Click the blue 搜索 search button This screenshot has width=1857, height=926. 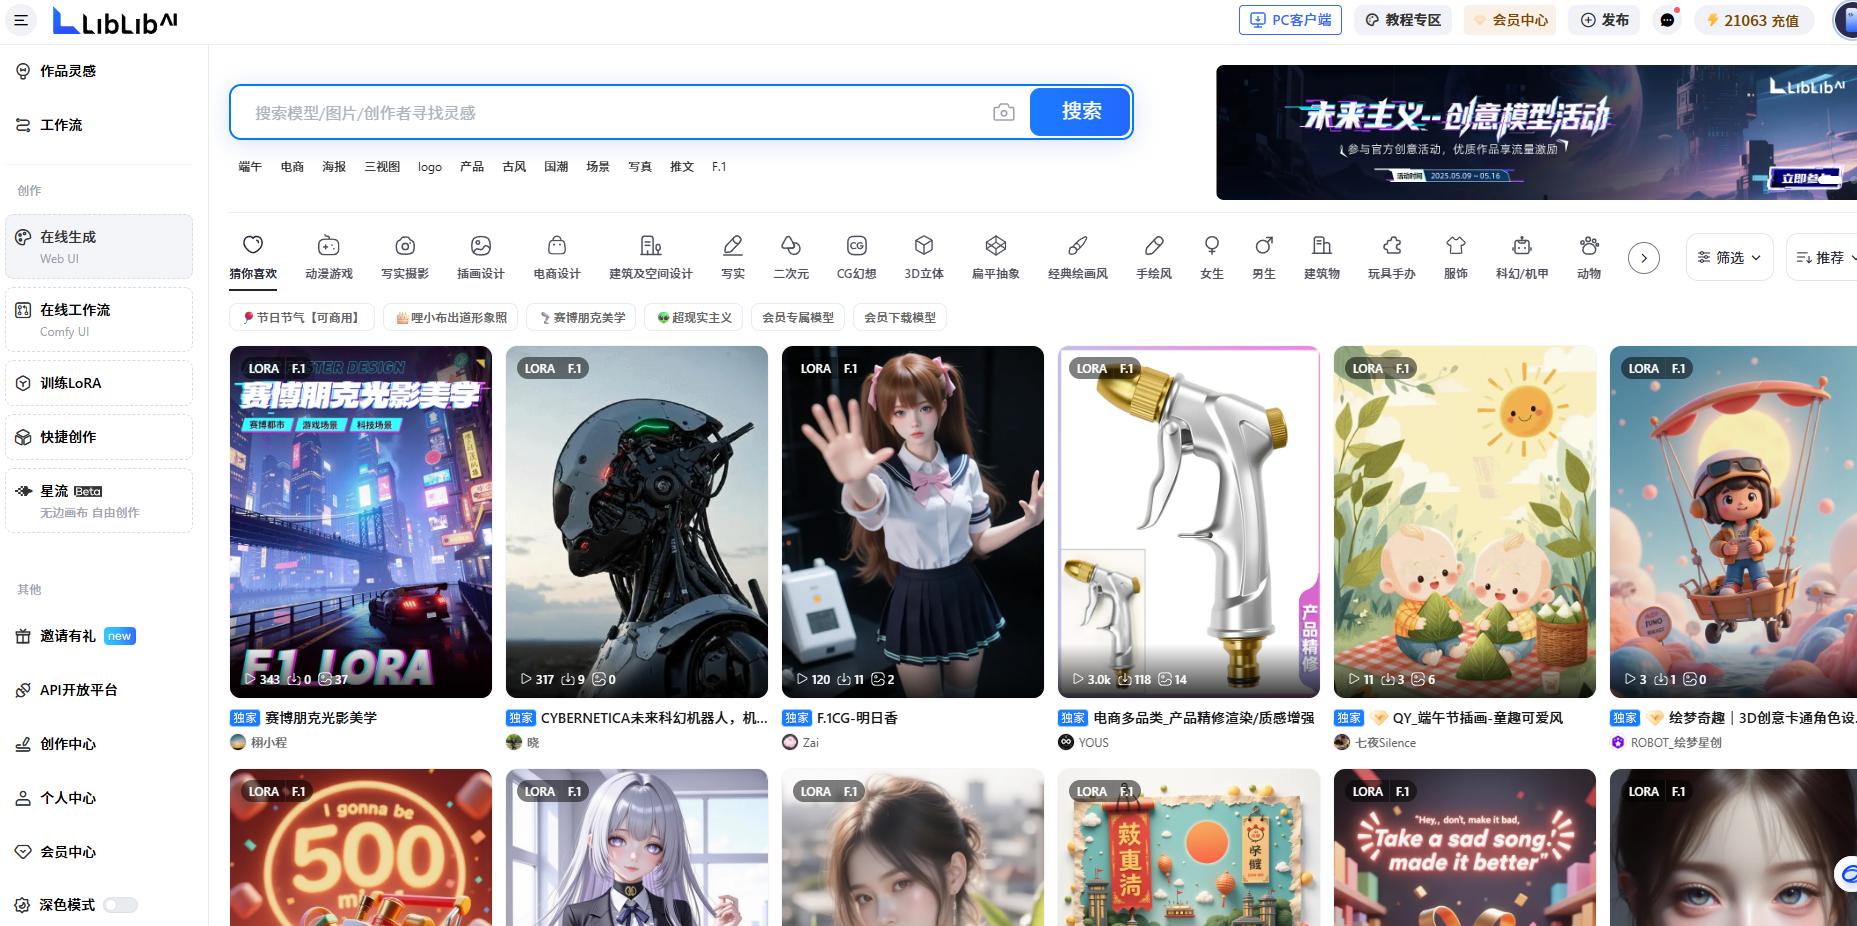(1080, 111)
